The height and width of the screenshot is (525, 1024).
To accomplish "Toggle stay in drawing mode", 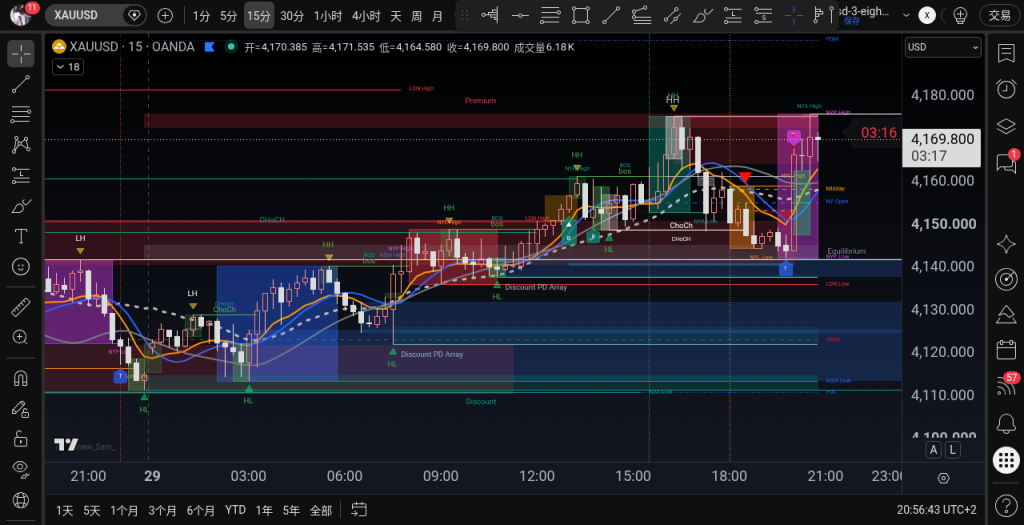I will [x=21, y=409].
